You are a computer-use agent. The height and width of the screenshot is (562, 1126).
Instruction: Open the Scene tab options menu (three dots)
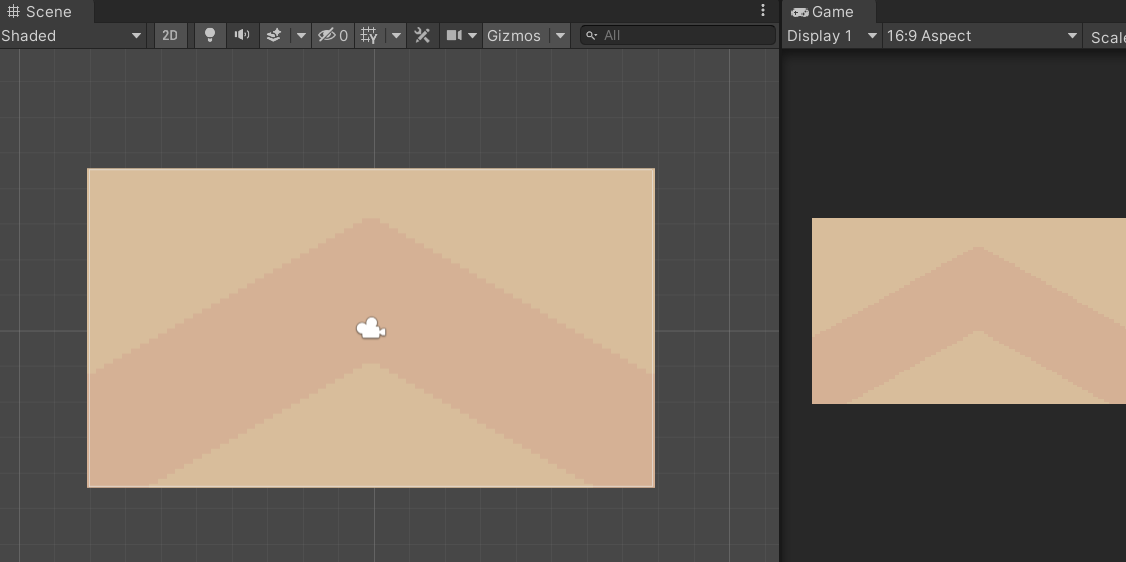pyautogui.click(x=763, y=10)
